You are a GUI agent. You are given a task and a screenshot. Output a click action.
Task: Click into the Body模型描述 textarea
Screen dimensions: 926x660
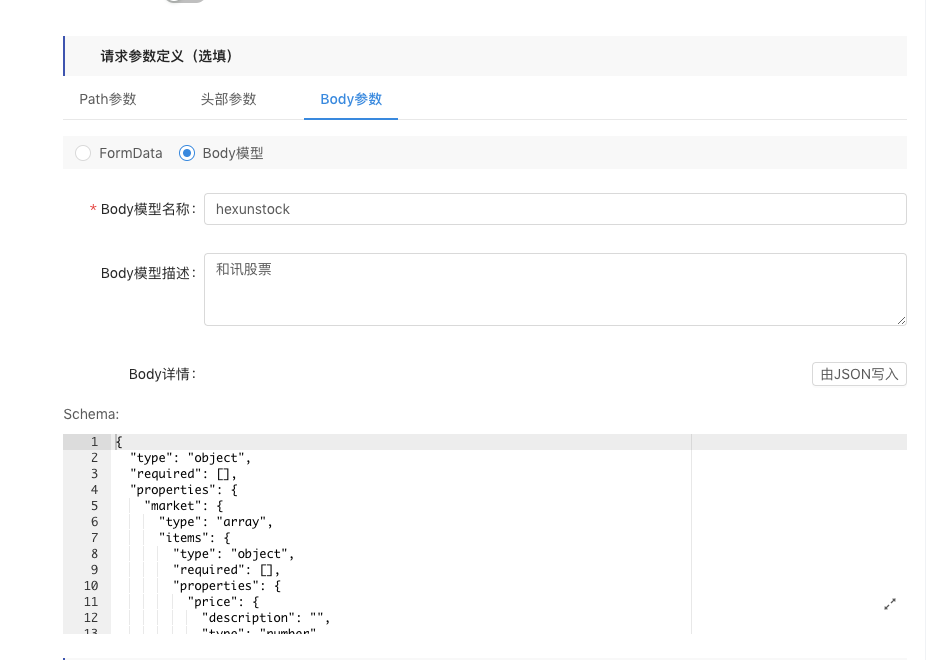tap(554, 288)
